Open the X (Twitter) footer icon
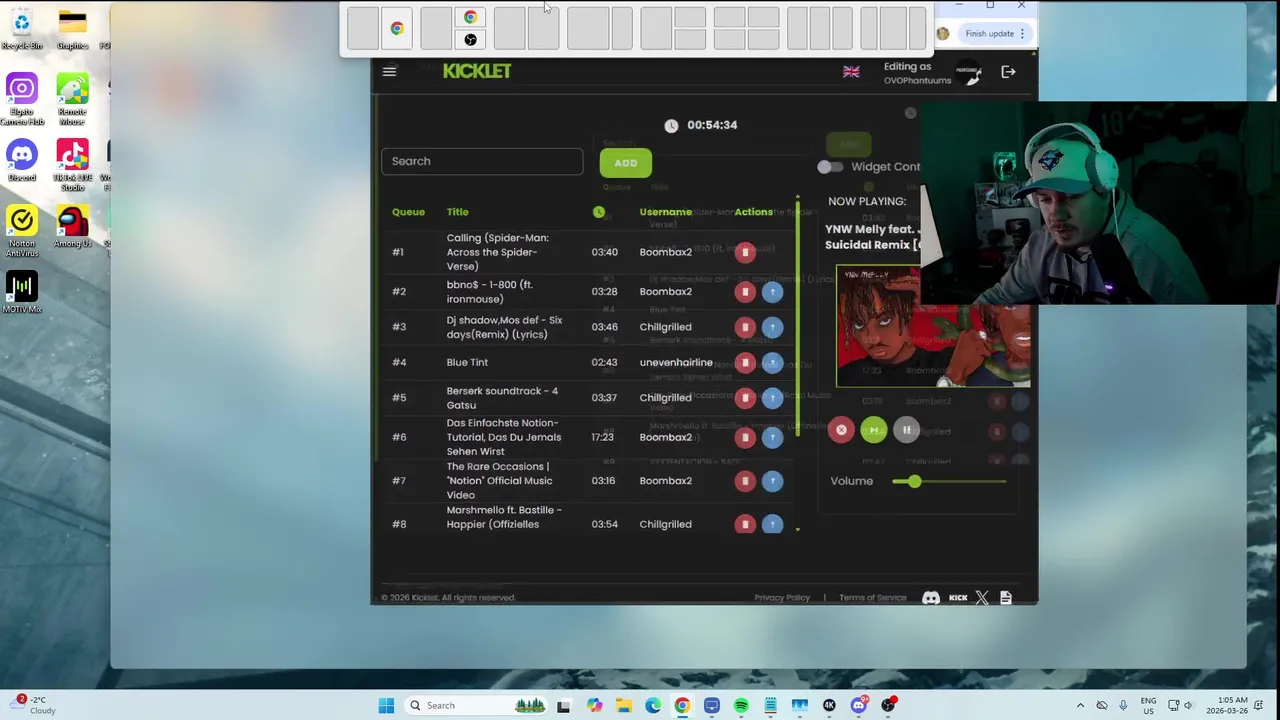1280x720 pixels. [982, 598]
